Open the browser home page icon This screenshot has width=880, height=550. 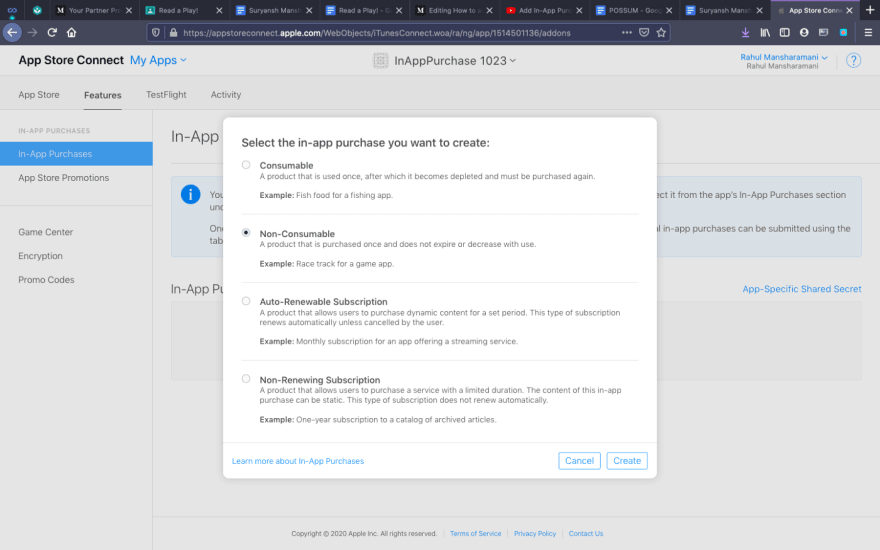coord(71,33)
